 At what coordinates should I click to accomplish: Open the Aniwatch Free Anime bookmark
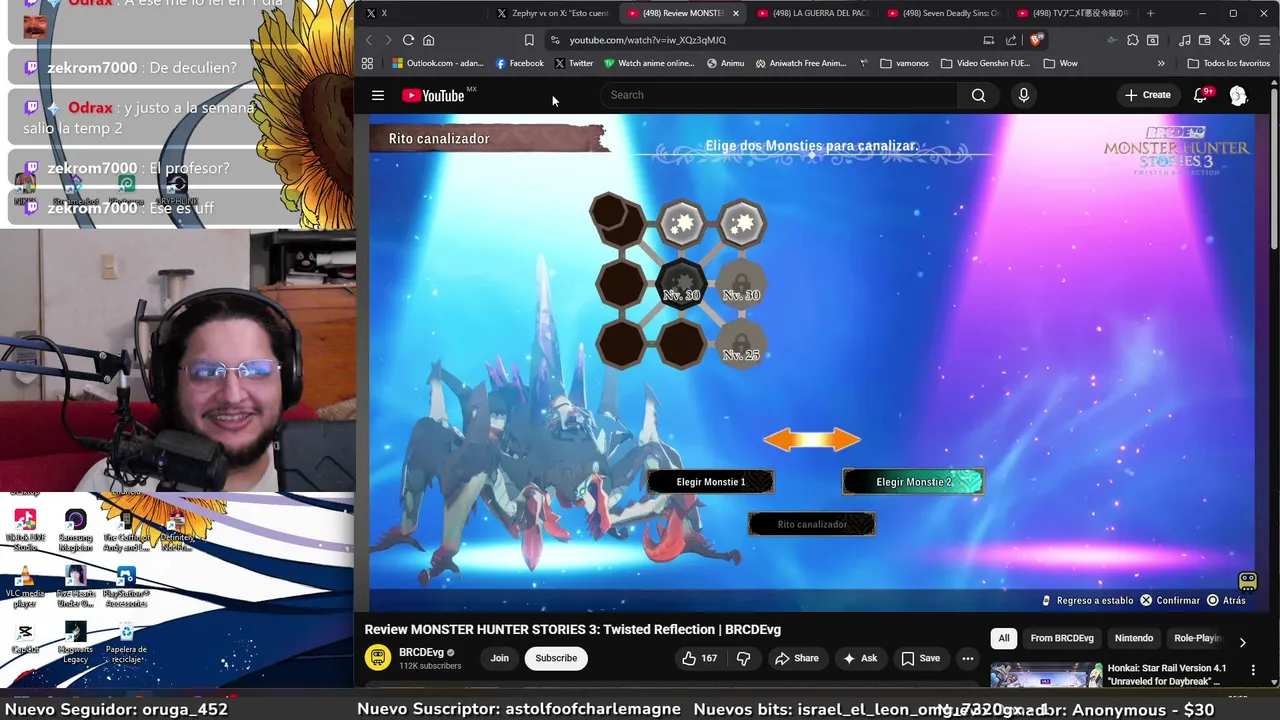(801, 63)
